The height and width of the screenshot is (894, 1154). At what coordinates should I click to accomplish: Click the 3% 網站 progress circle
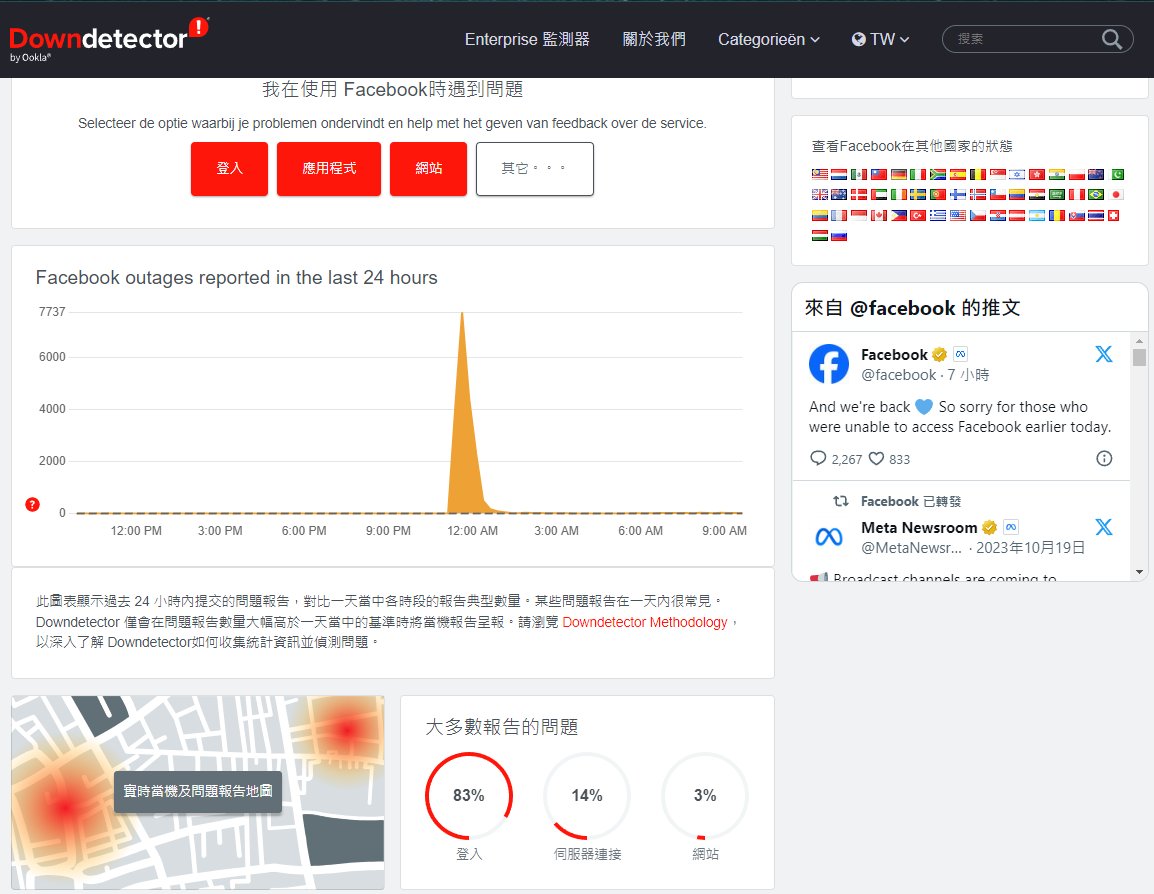pos(705,795)
